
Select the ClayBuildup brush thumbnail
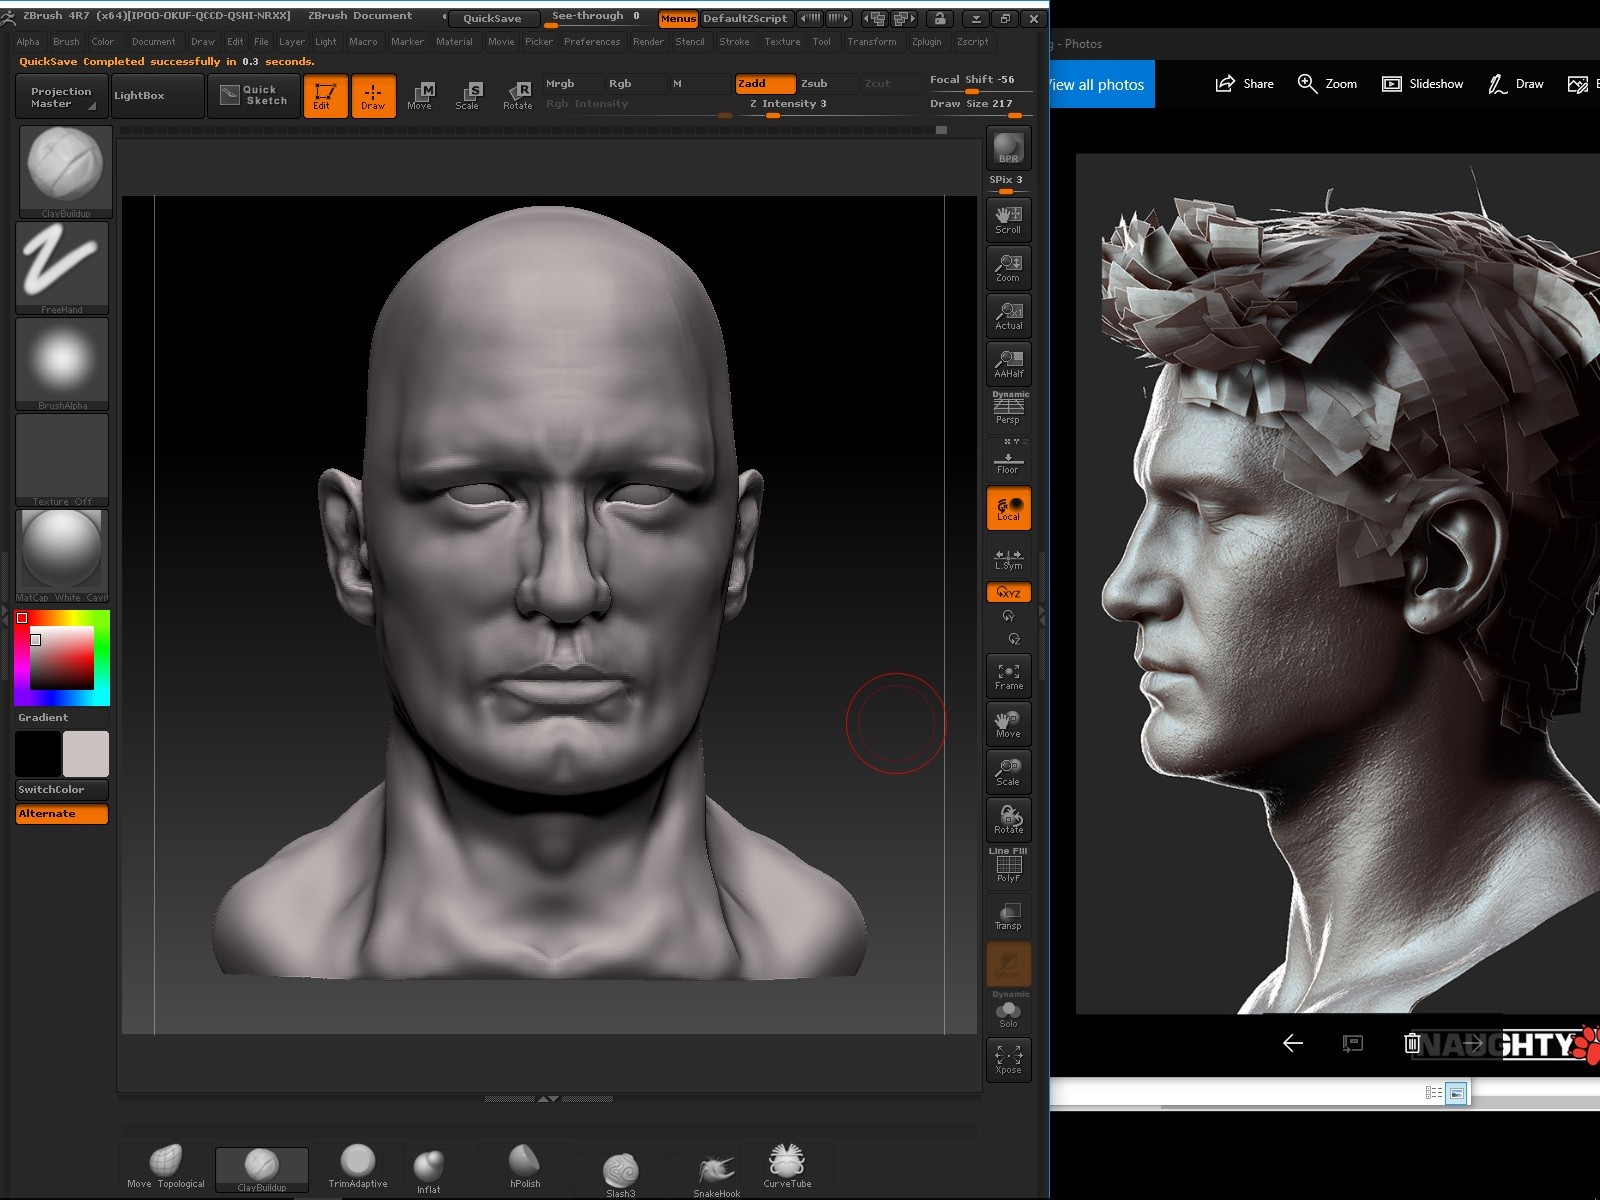click(x=64, y=170)
